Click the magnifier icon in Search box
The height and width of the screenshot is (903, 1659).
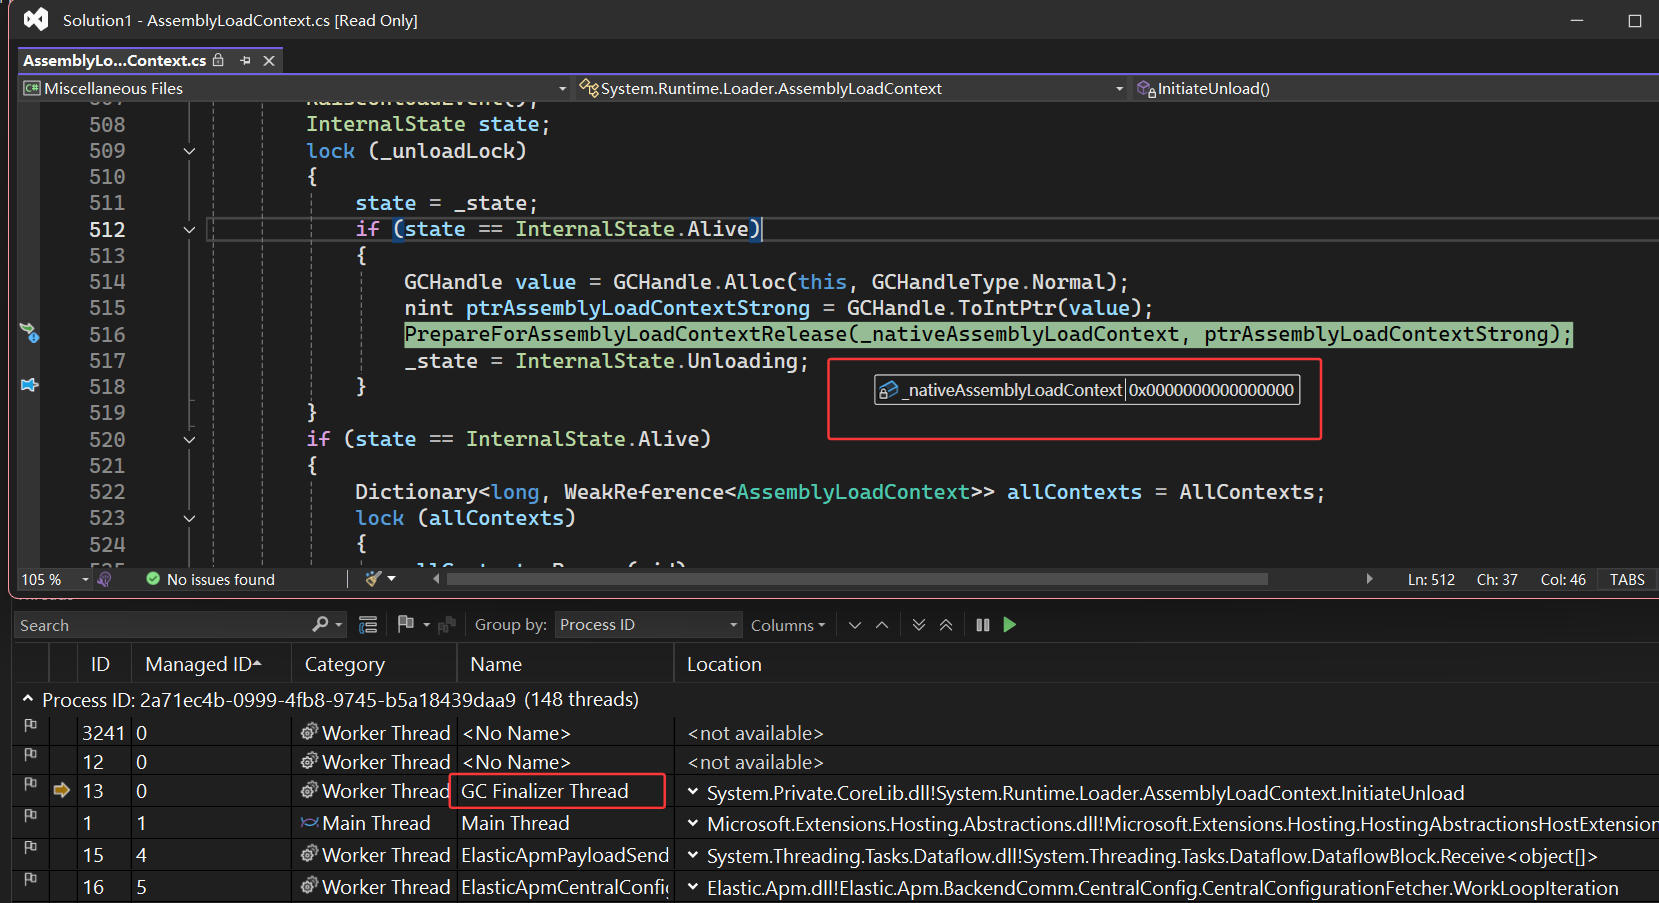click(320, 625)
